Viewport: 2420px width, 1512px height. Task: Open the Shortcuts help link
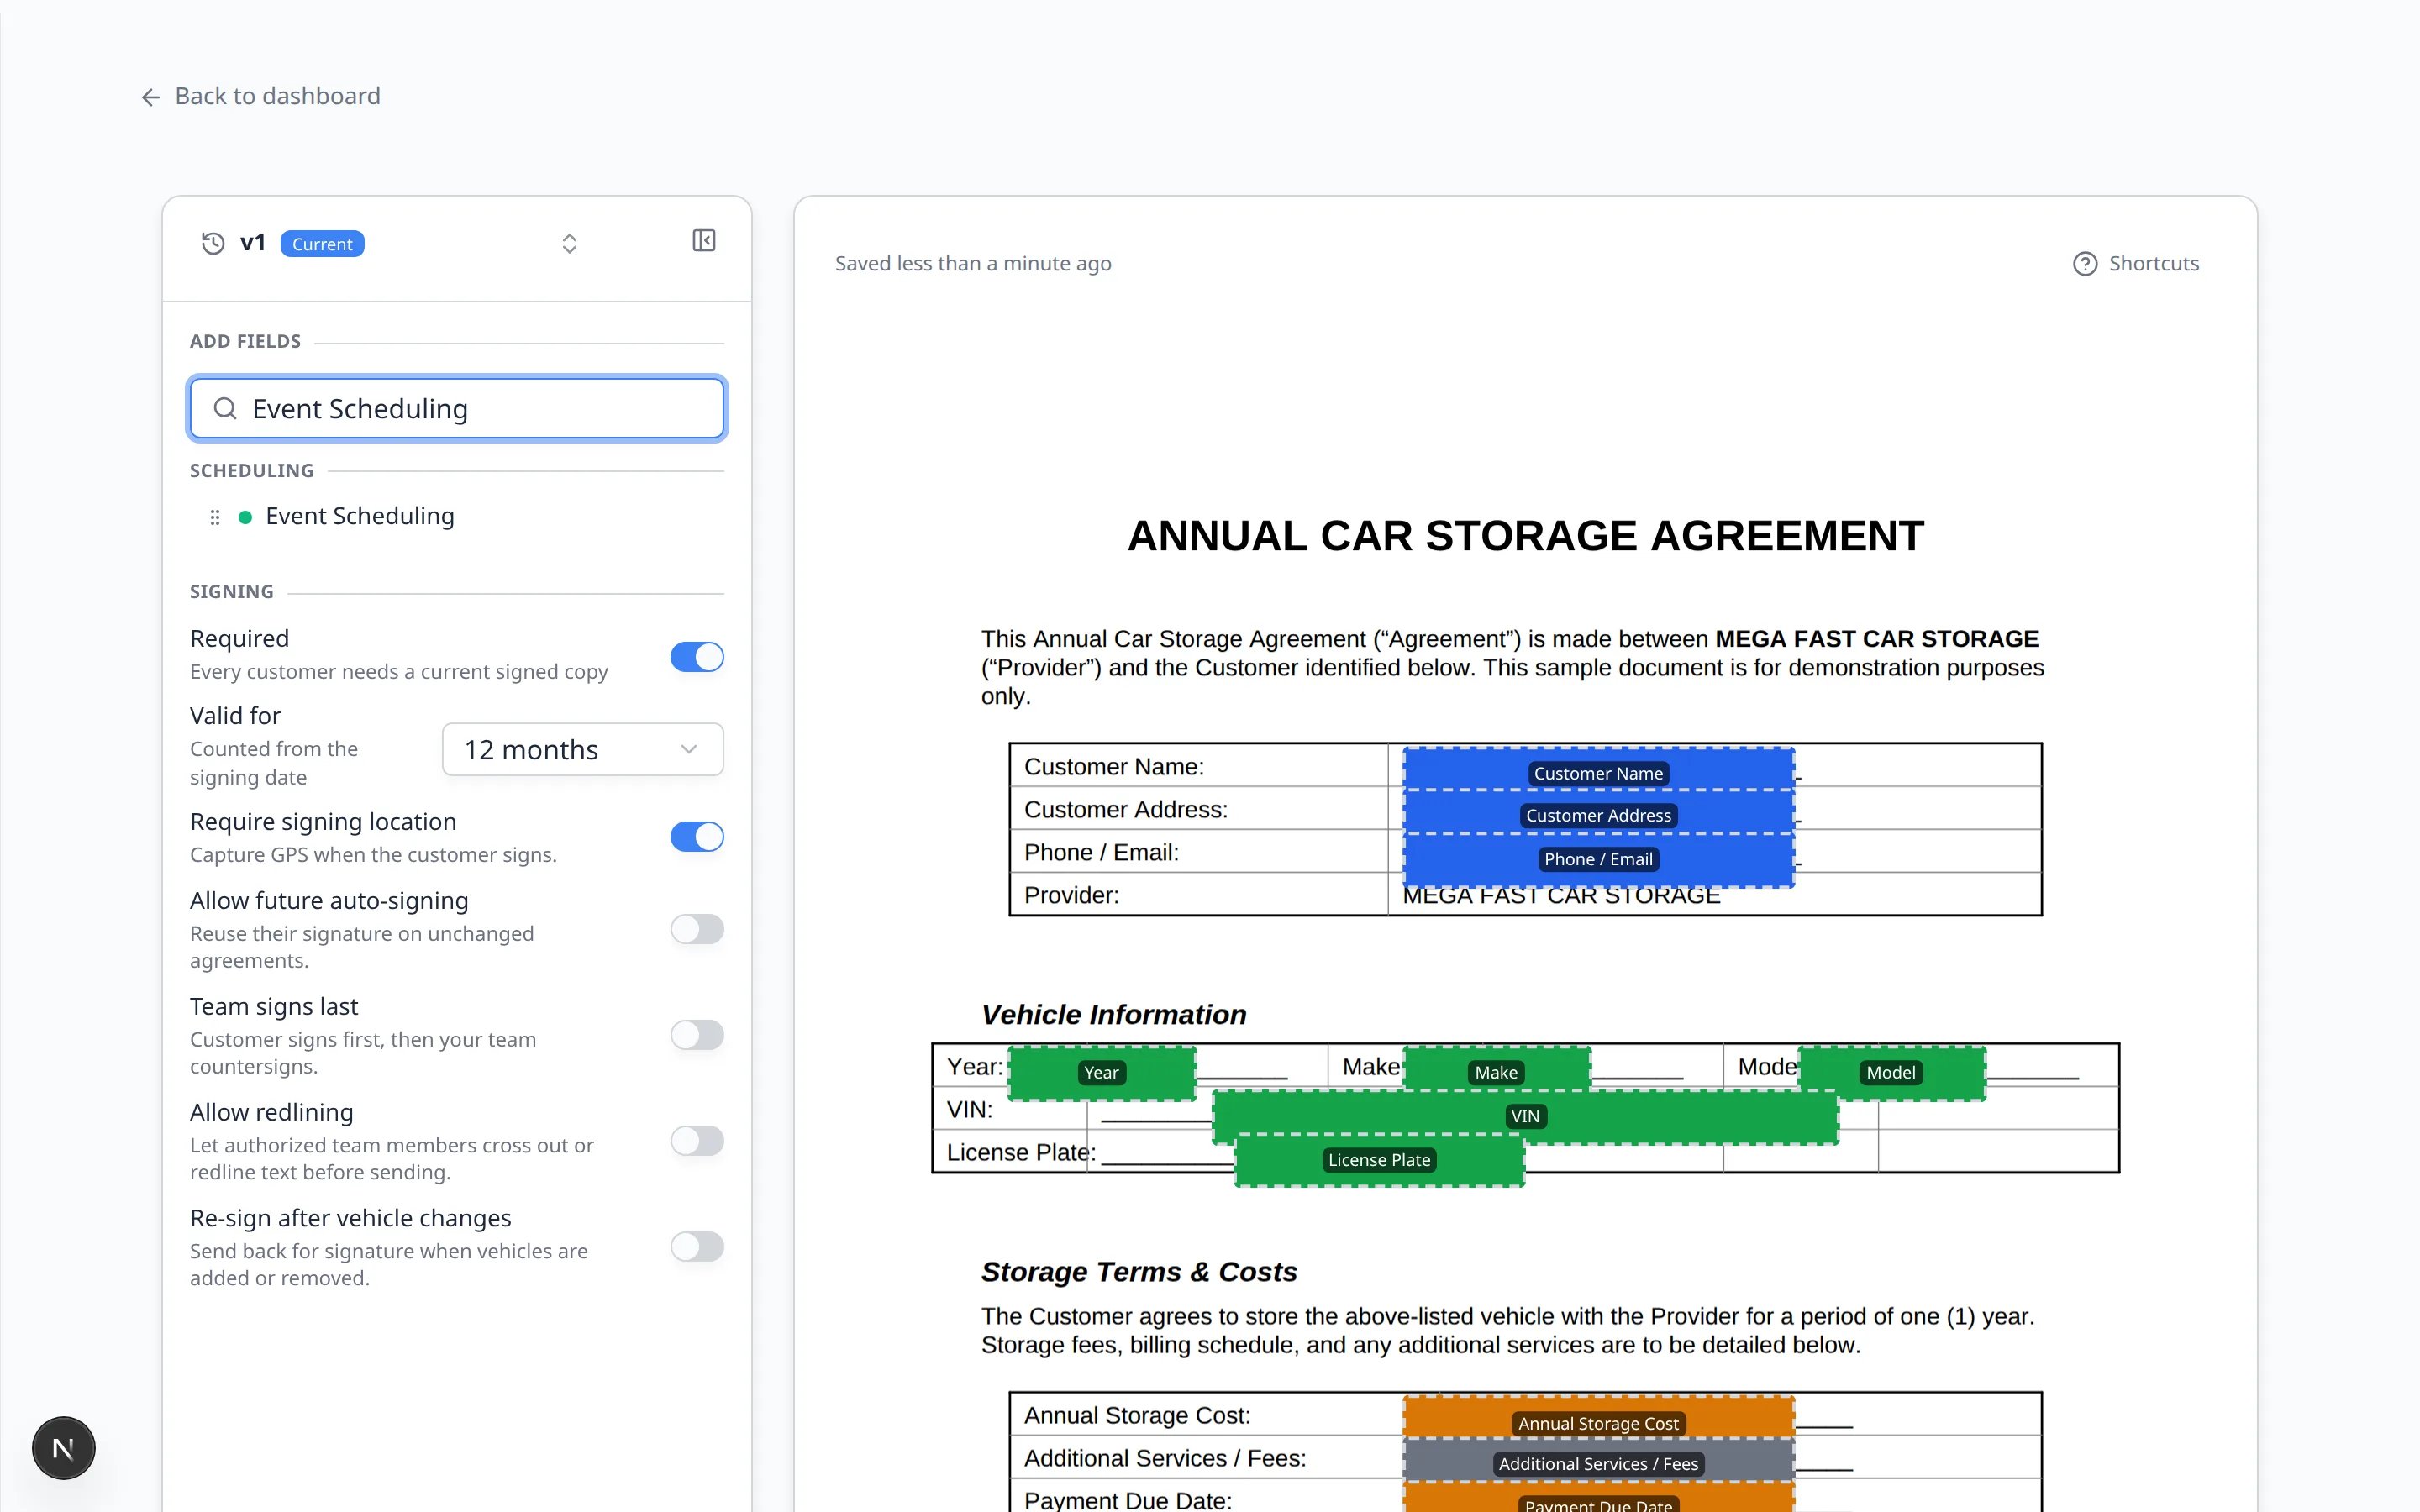(x=2136, y=263)
